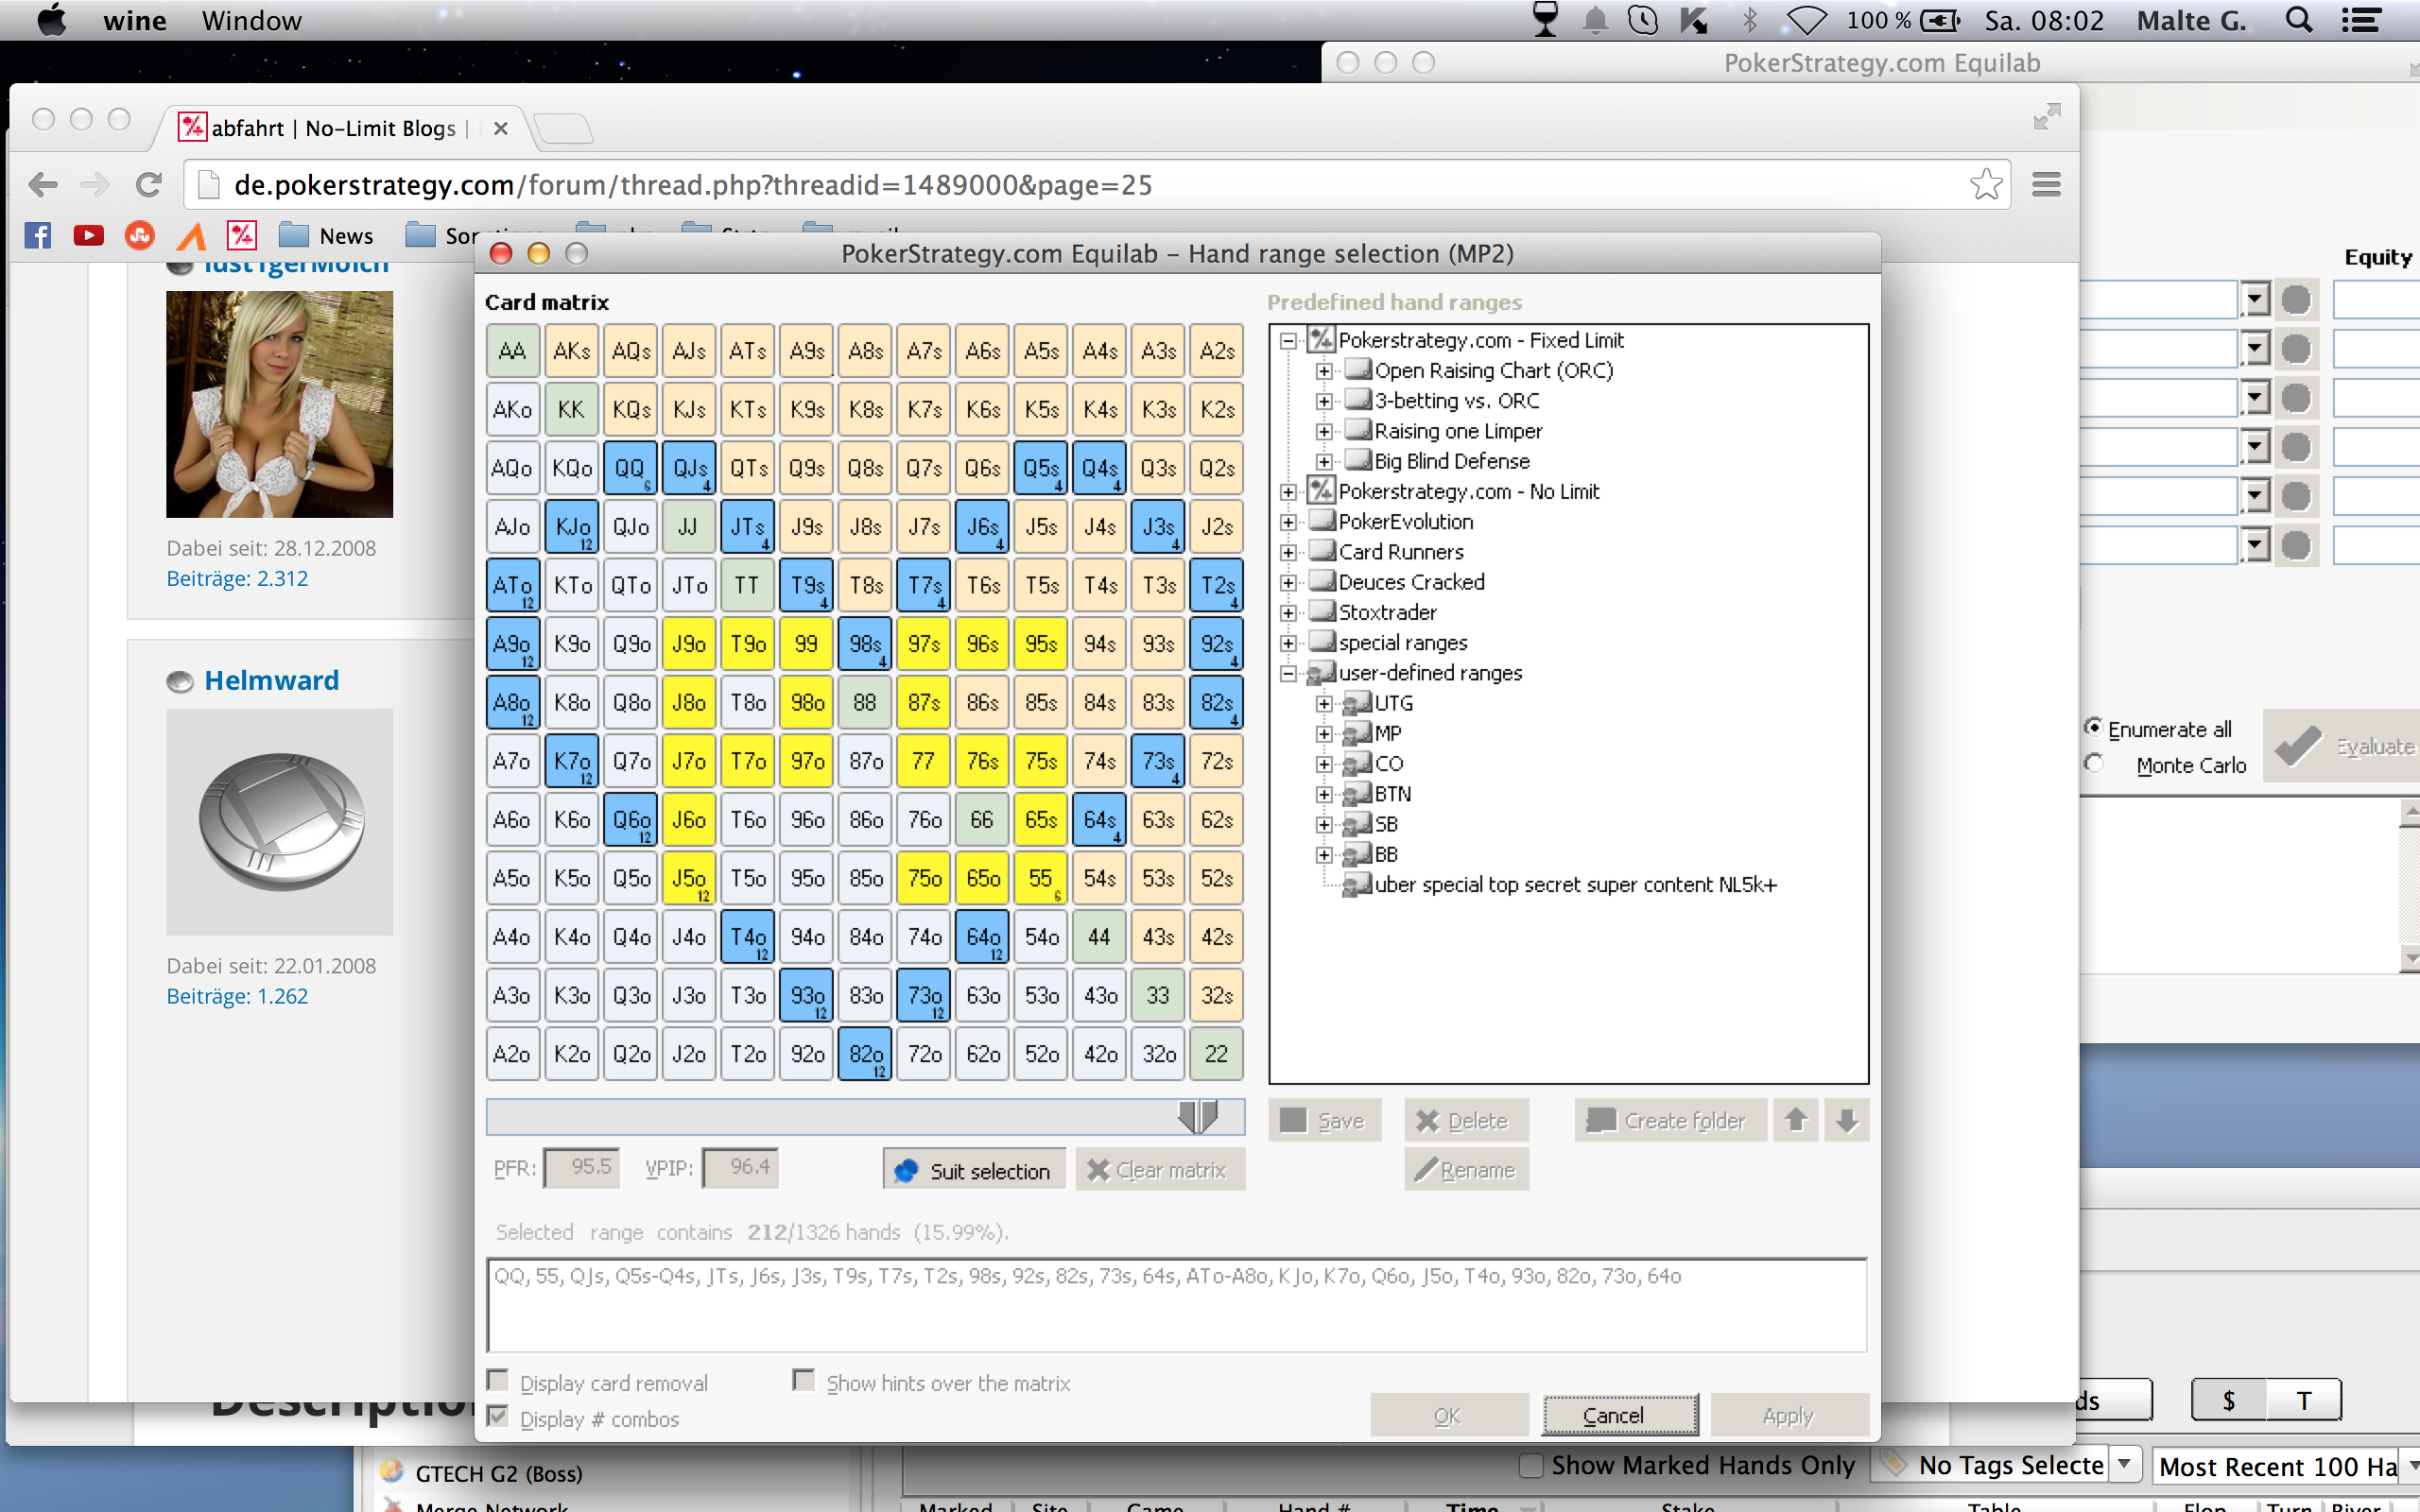2420x1512 pixels.
Task: Open the PokerStrategy bookmark icon
Action: (x=242, y=236)
